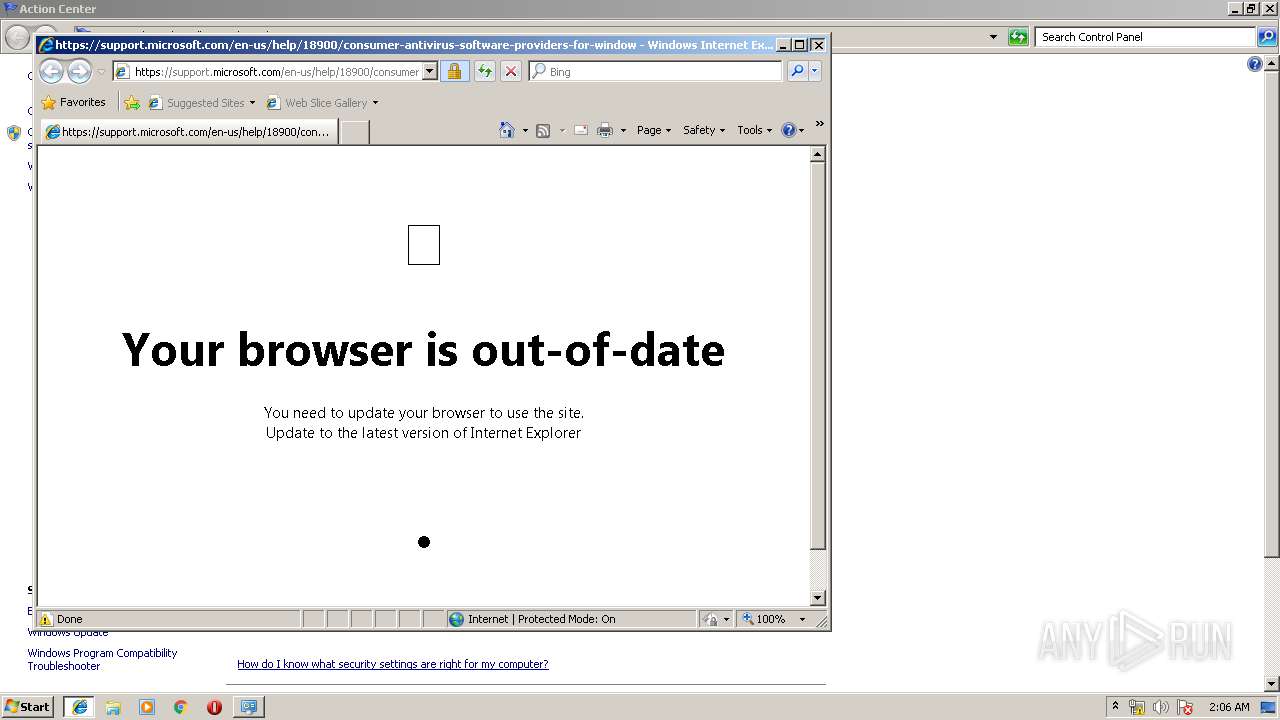Open Windows Explorer folder taskbar icon
Viewport: 1280px width, 720px height.
(x=113, y=707)
